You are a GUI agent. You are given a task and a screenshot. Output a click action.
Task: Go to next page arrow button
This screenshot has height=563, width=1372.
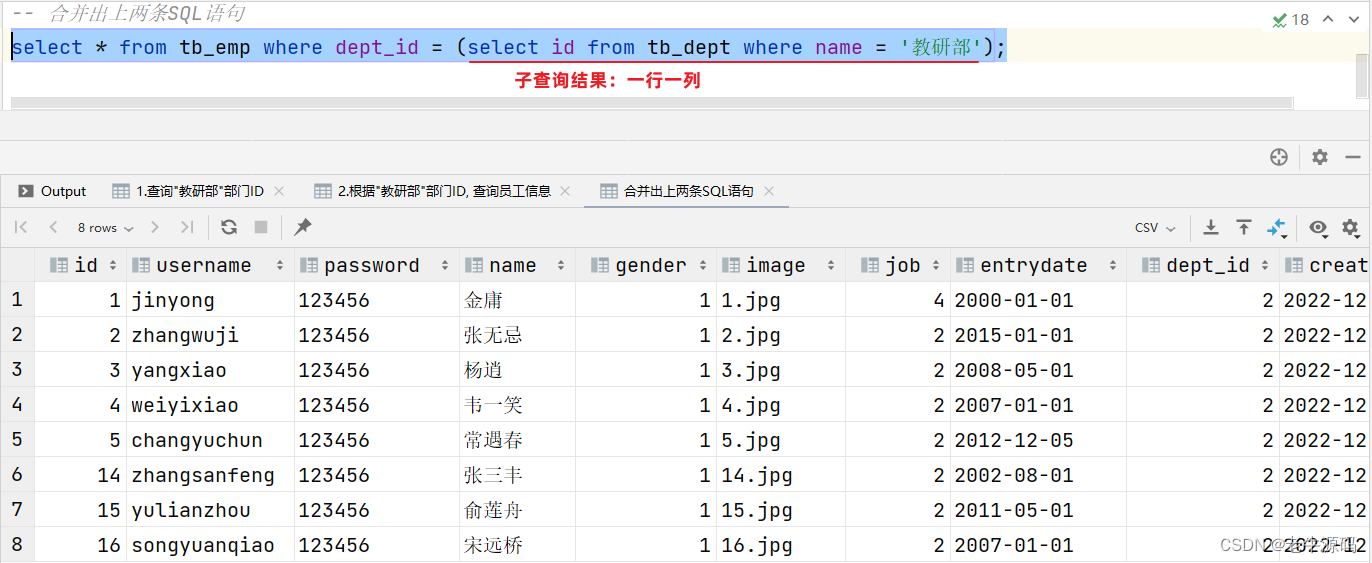[155, 228]
